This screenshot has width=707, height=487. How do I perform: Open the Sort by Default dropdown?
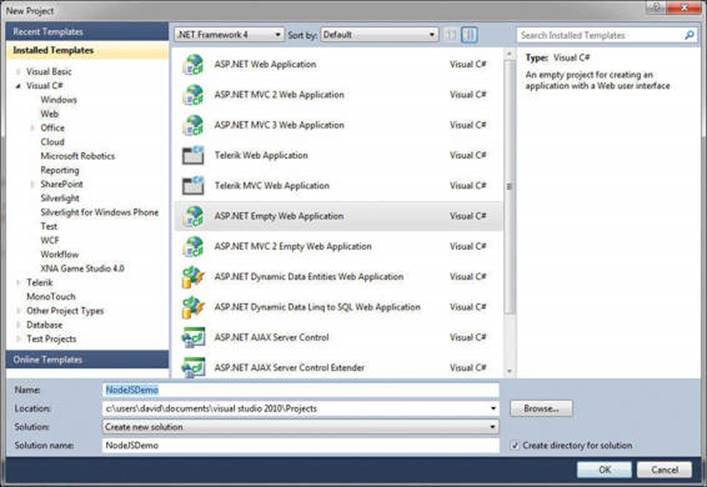point(379,35)
